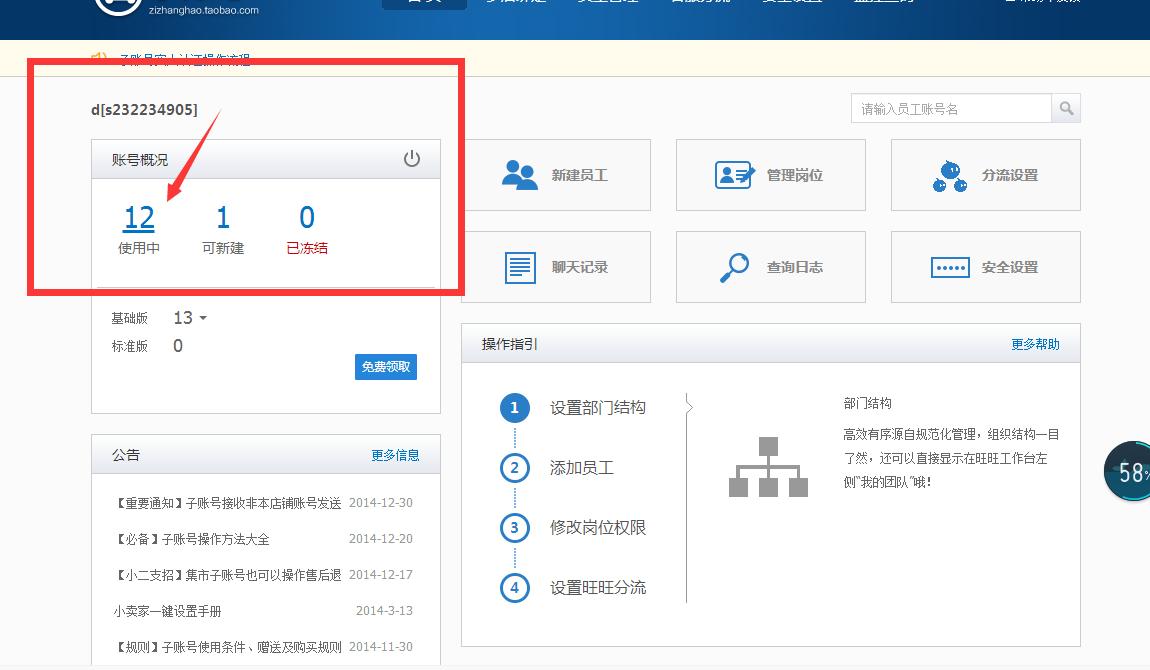
Task: Select the 分流设置 (Routing Settings) icon
Action: coord(948,174)
